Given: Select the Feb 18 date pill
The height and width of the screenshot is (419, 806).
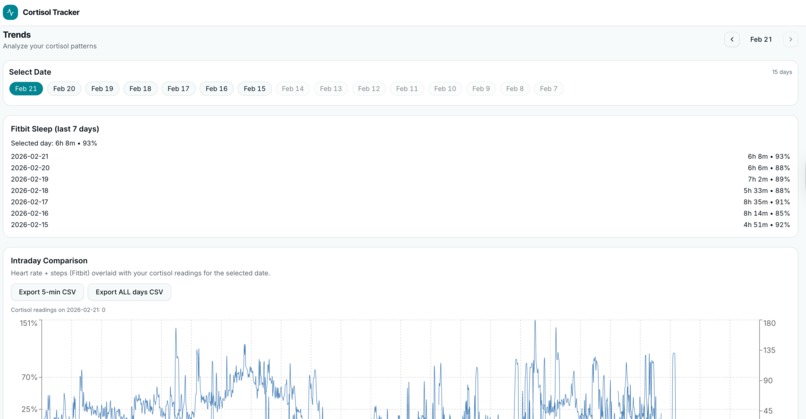Looking at the screenshot, I should (x=140, y=88).
